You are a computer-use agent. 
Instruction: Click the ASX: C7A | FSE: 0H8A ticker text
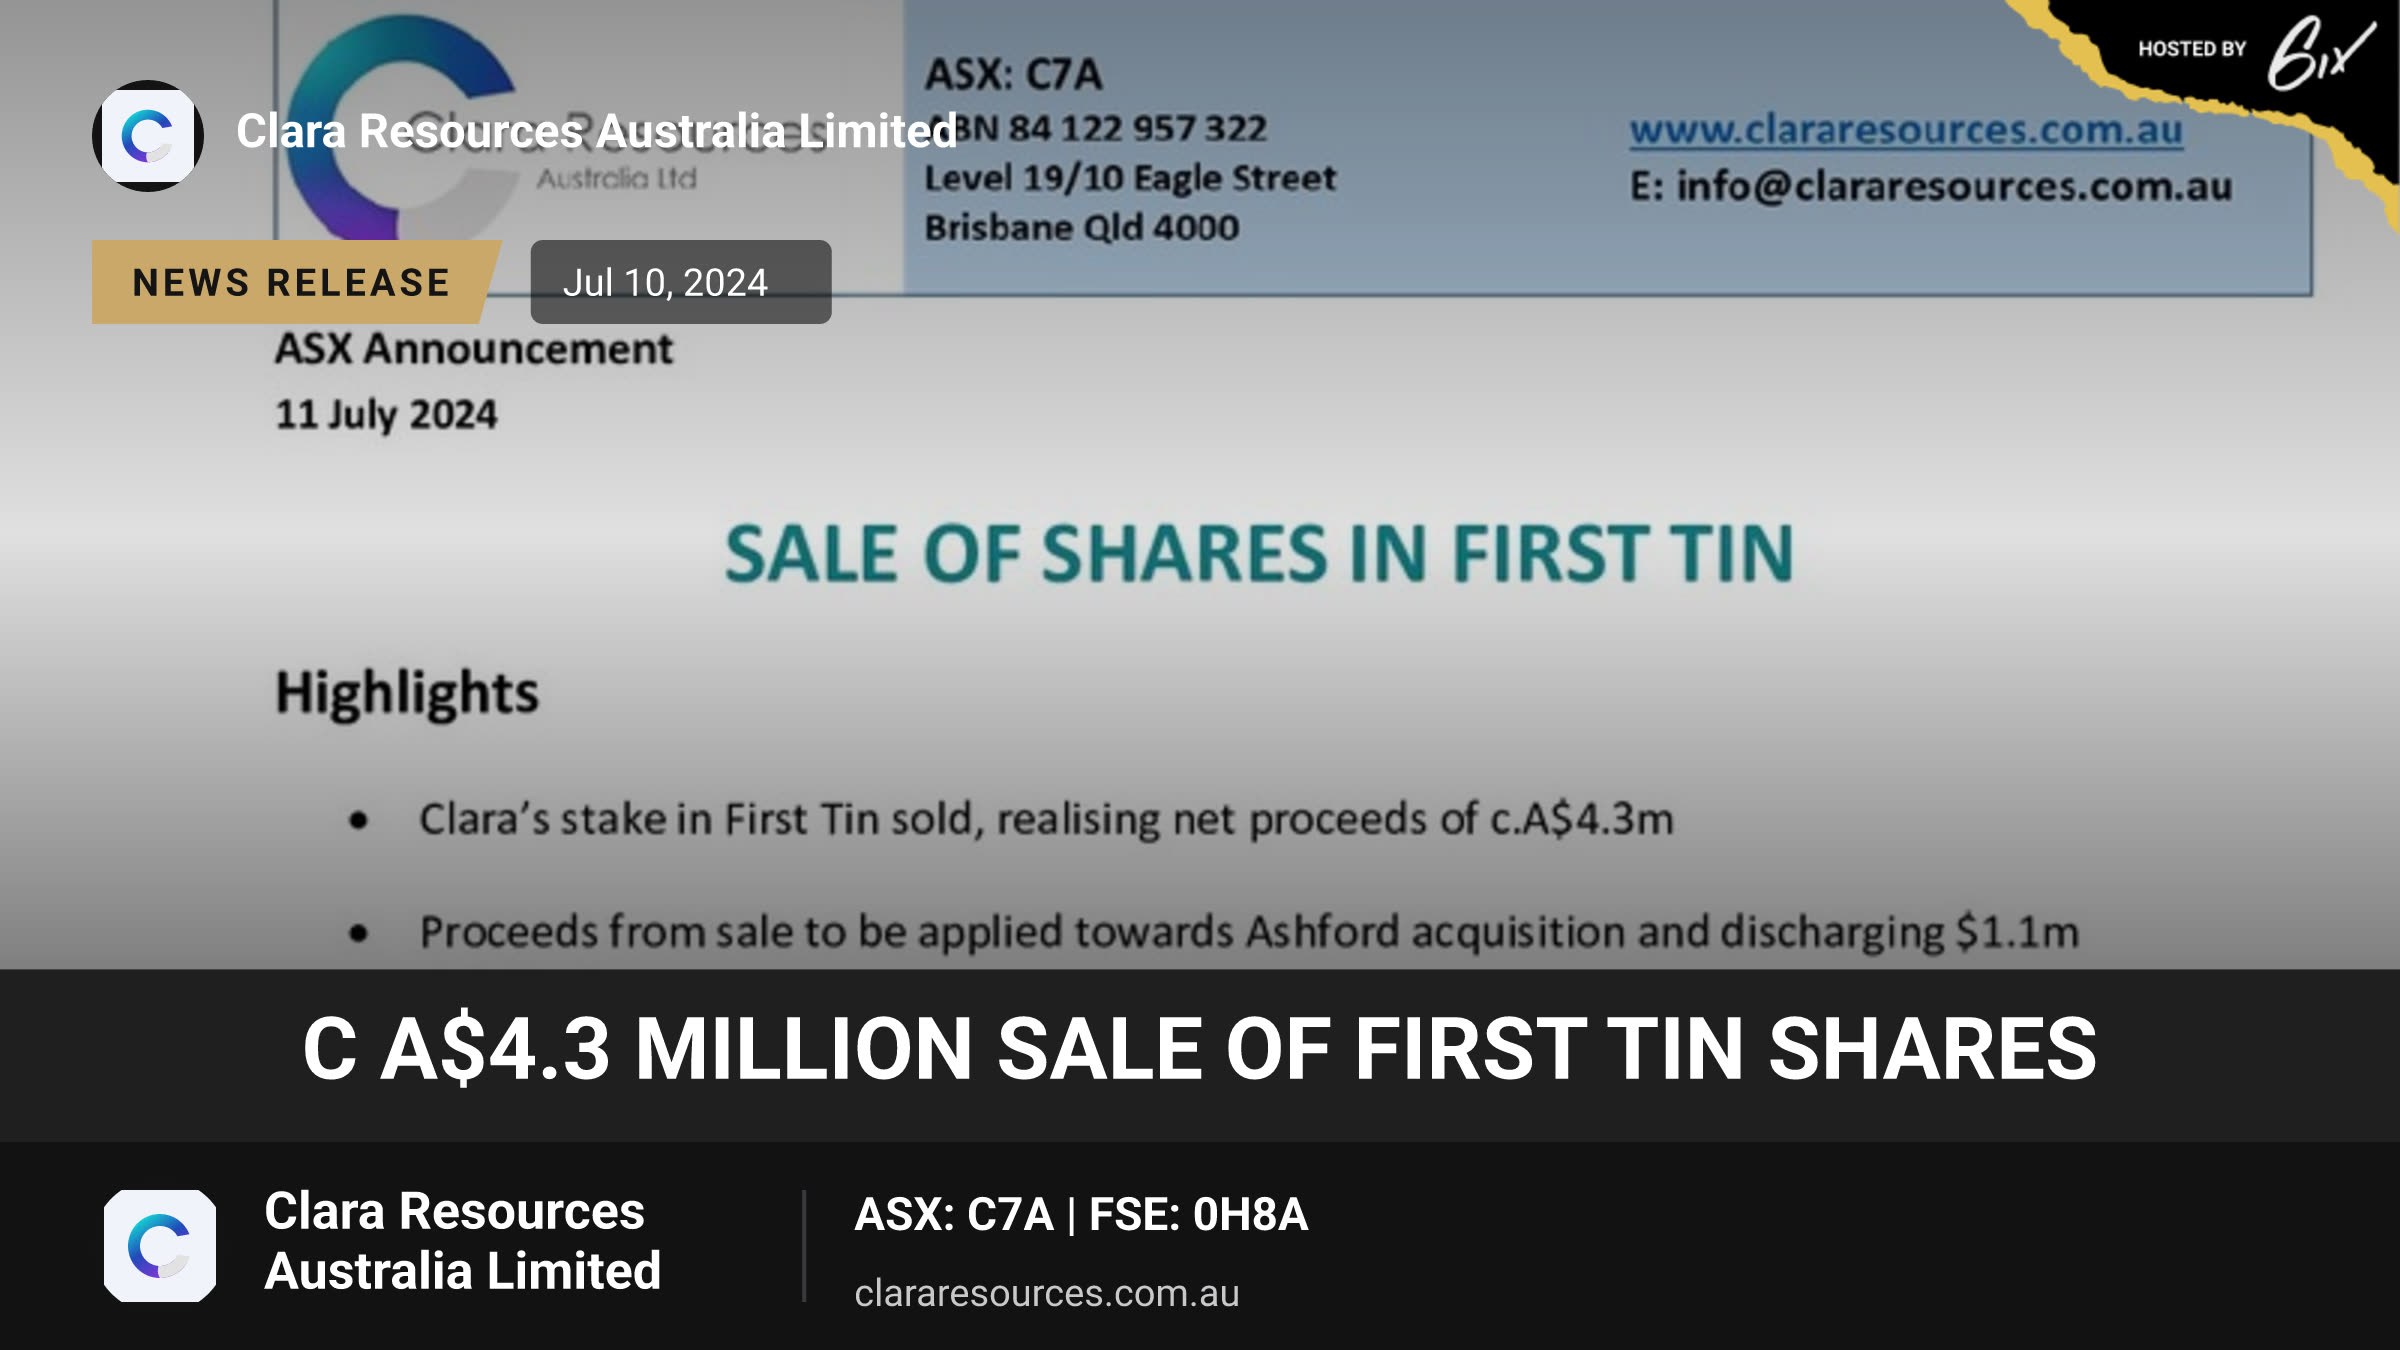[1081, 1214]
